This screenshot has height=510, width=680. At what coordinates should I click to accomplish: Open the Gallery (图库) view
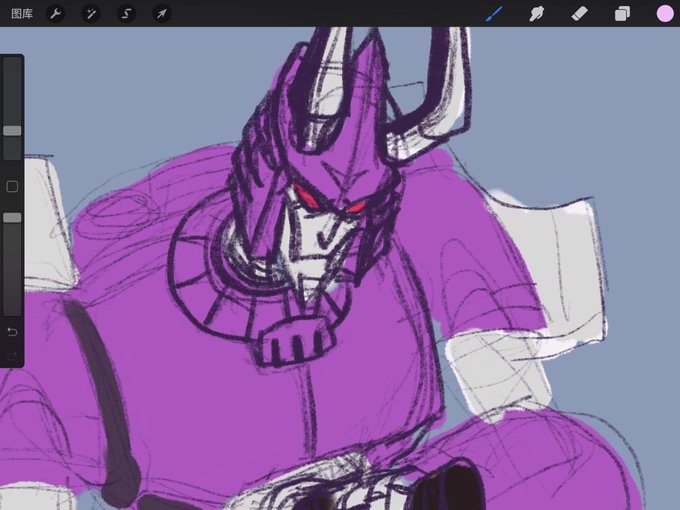pos(22,14)
